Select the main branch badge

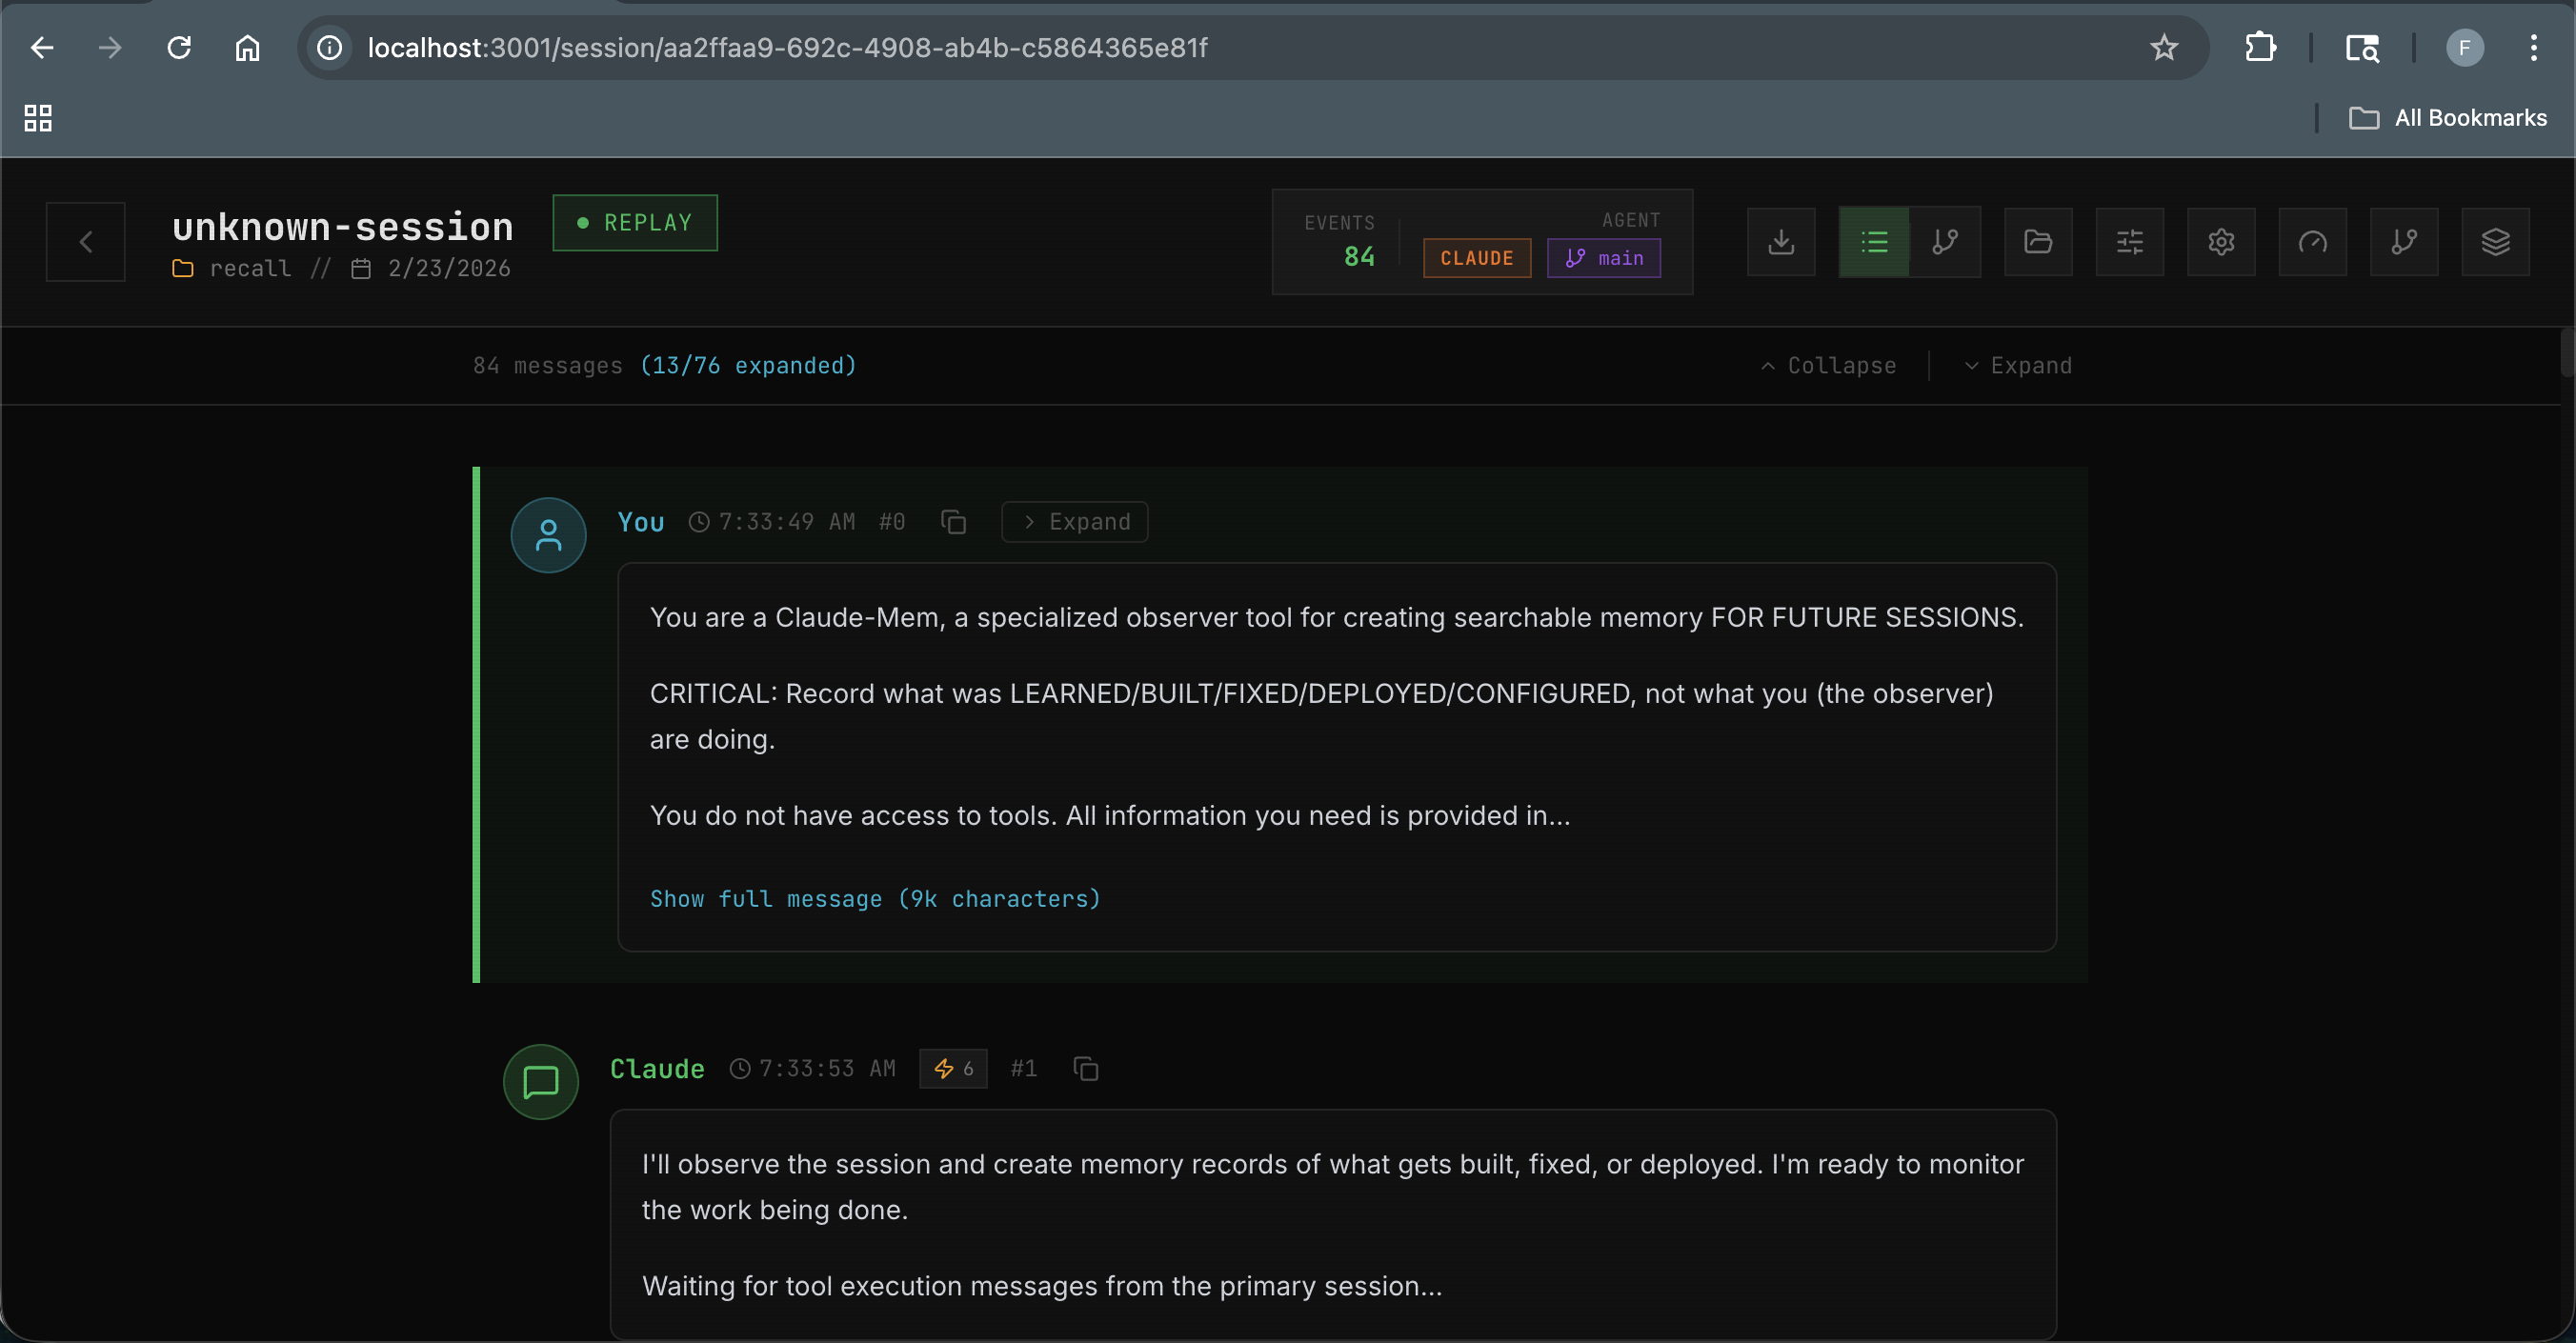[1604, 257]
